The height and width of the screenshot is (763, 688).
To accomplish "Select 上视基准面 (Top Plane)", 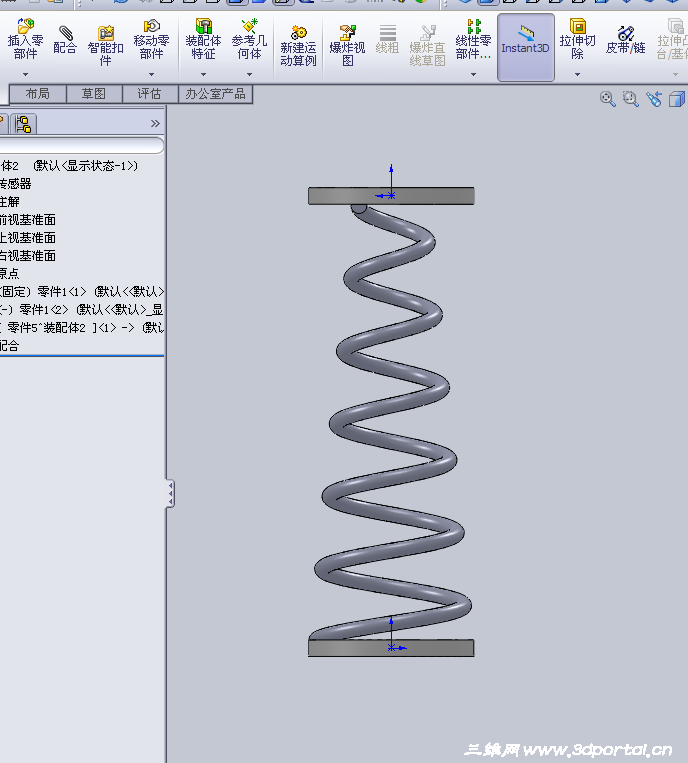I will (x=28, y=238).
